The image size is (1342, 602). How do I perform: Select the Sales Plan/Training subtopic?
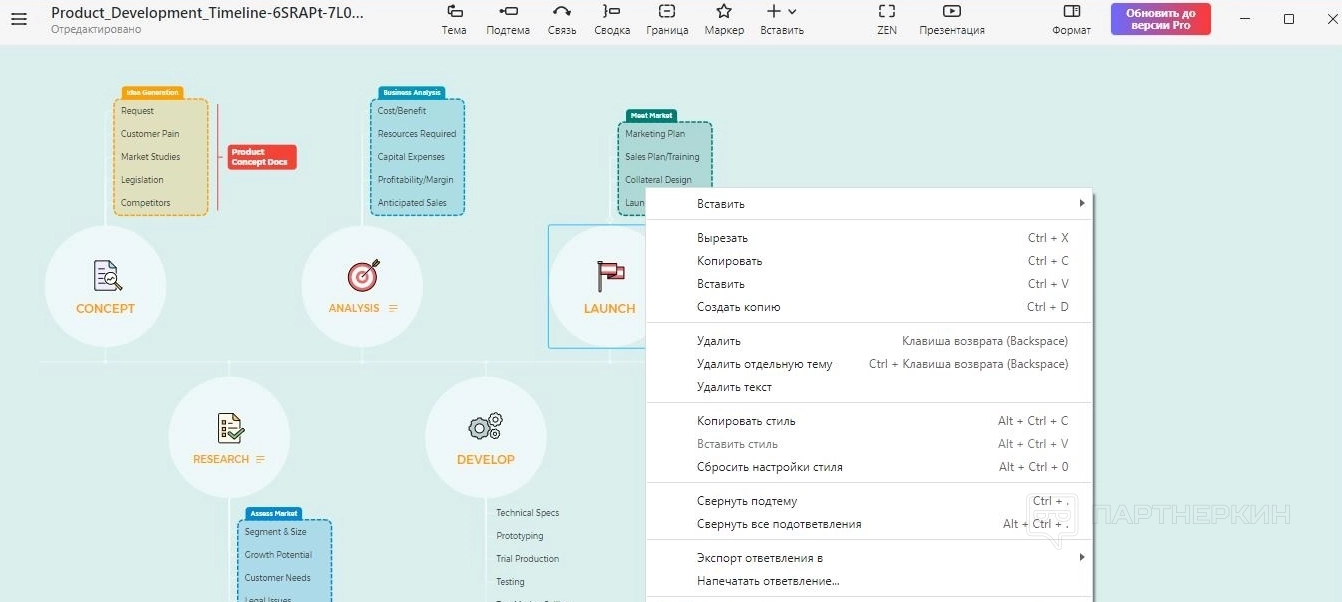(x=662, y=157)
